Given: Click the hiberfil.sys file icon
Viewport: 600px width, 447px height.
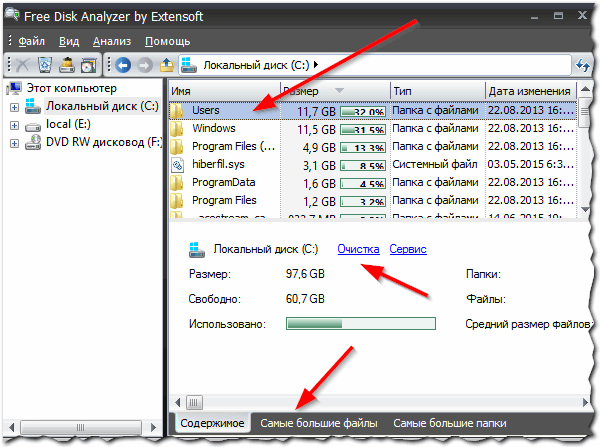Looking at the screenshot, I should click(177, 165).
